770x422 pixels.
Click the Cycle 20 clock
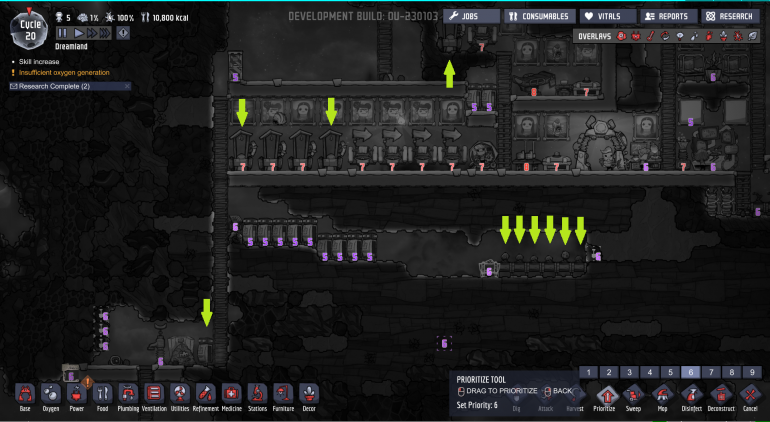pos(29,29)
